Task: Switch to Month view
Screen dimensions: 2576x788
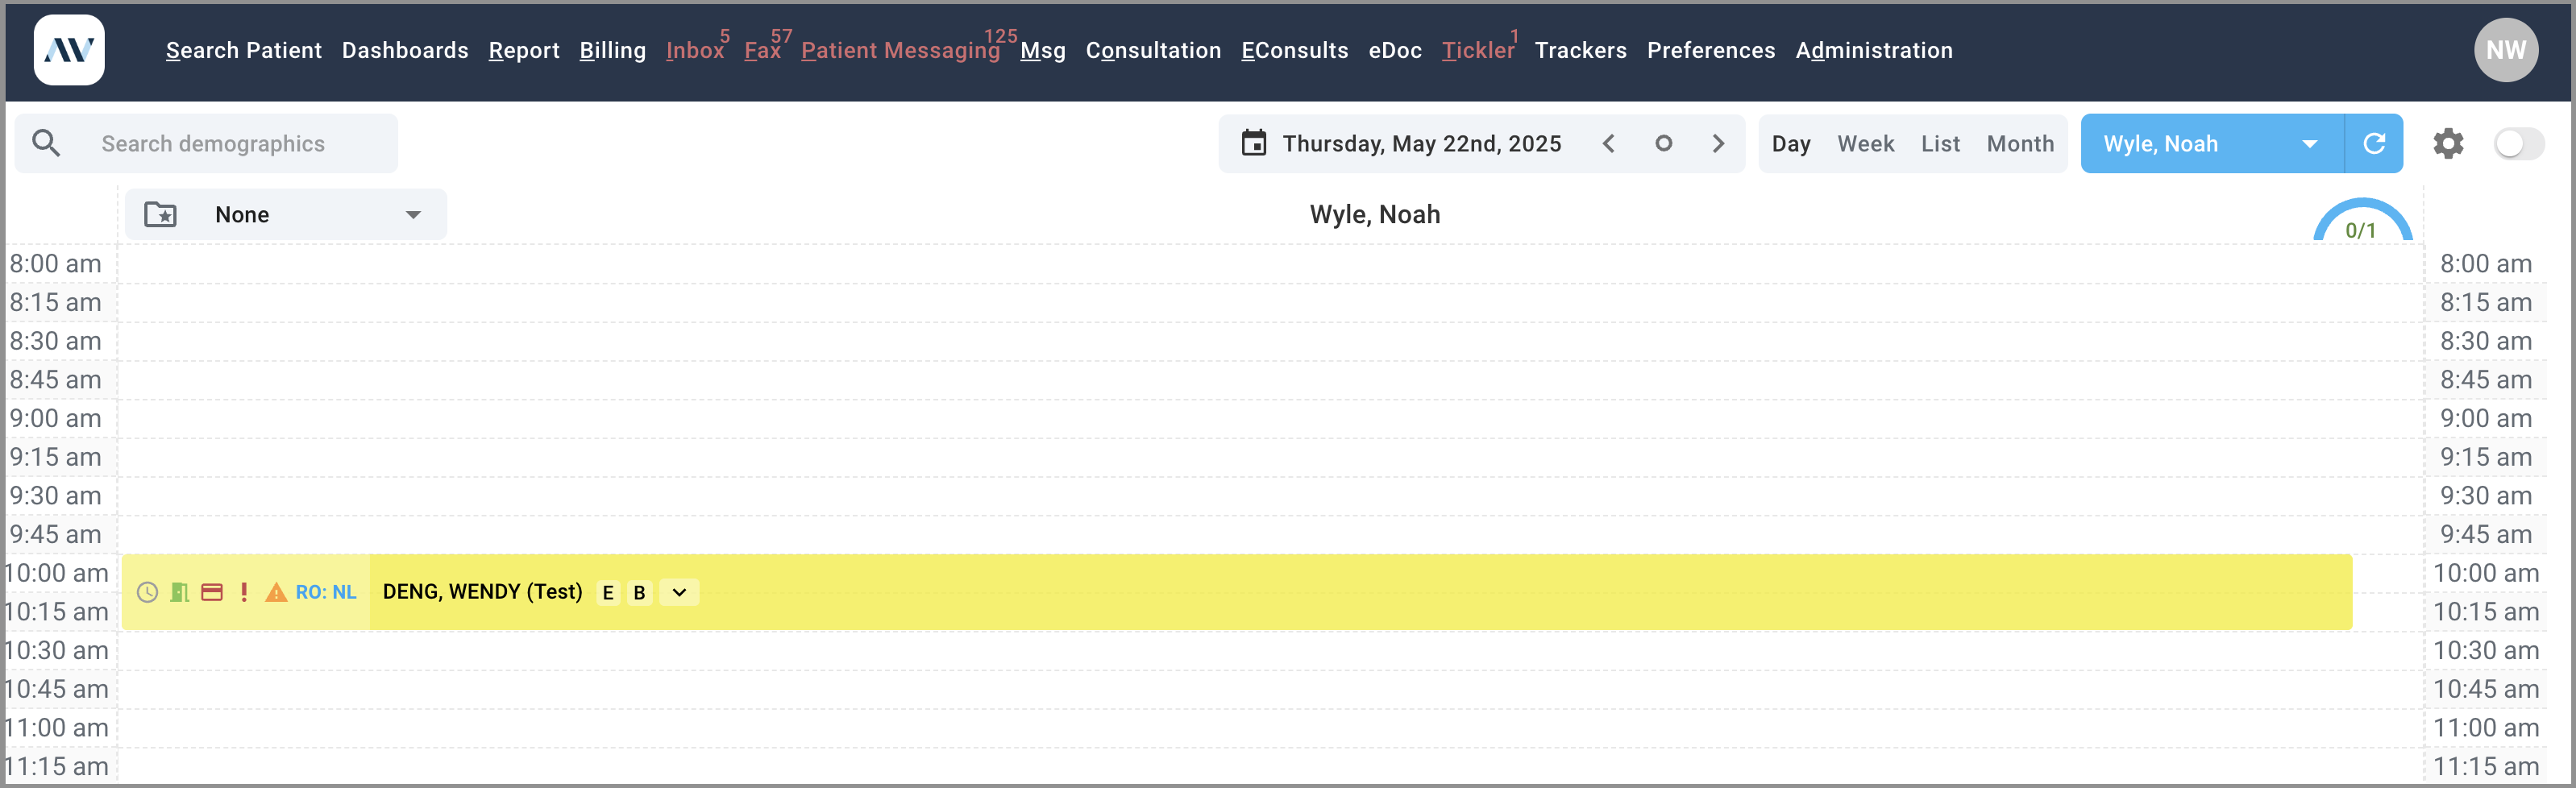Action: (2020, 143)
